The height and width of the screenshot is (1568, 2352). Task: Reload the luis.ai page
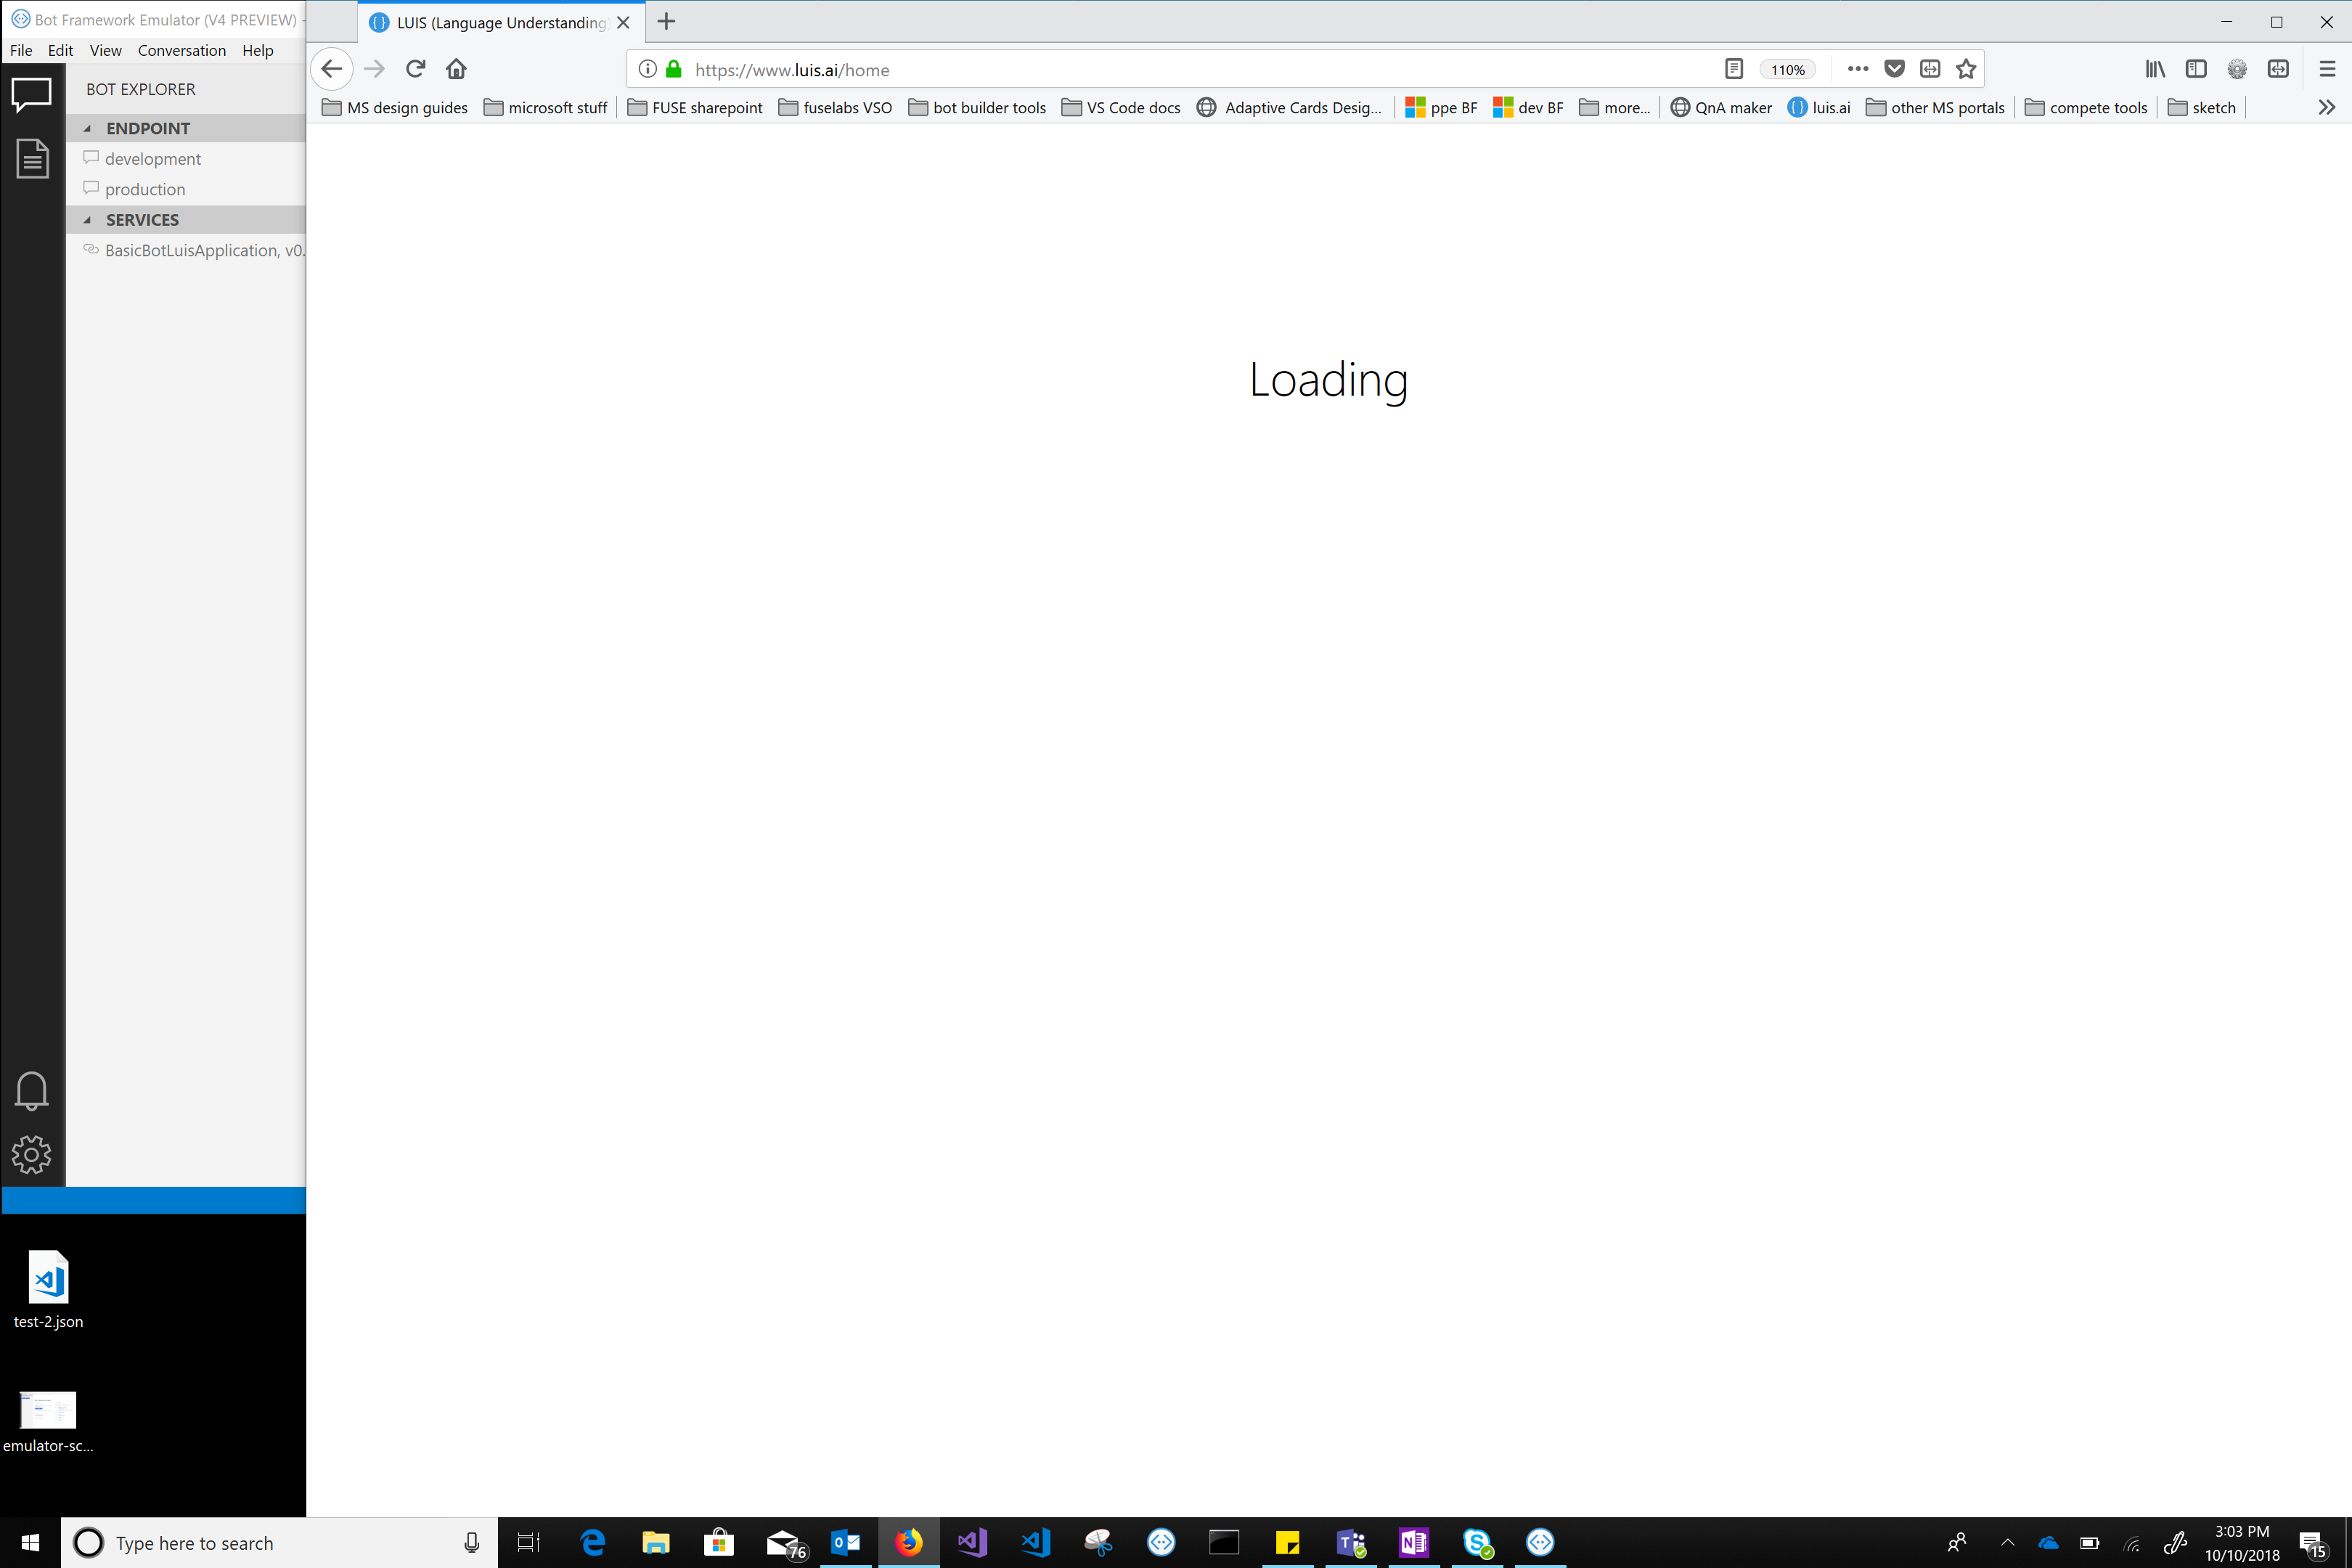tap(416, 69)
